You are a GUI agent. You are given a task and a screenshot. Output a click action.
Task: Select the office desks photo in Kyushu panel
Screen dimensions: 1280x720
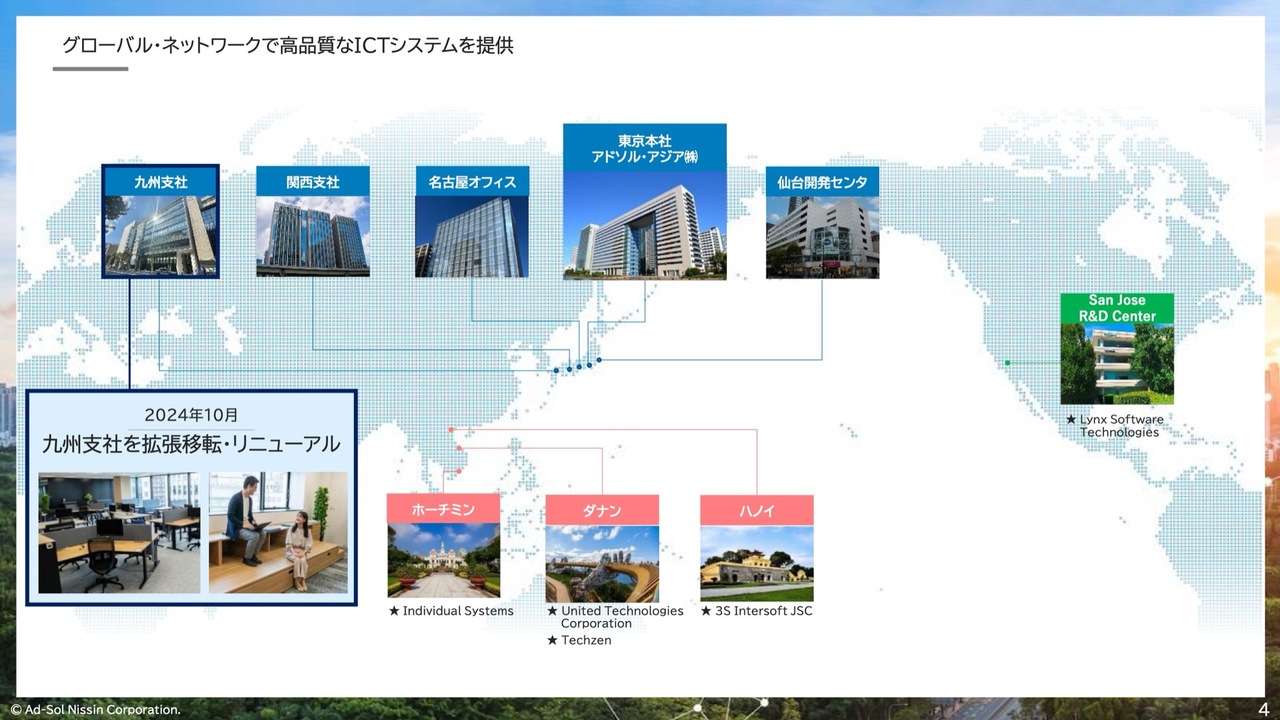(119, 532)
